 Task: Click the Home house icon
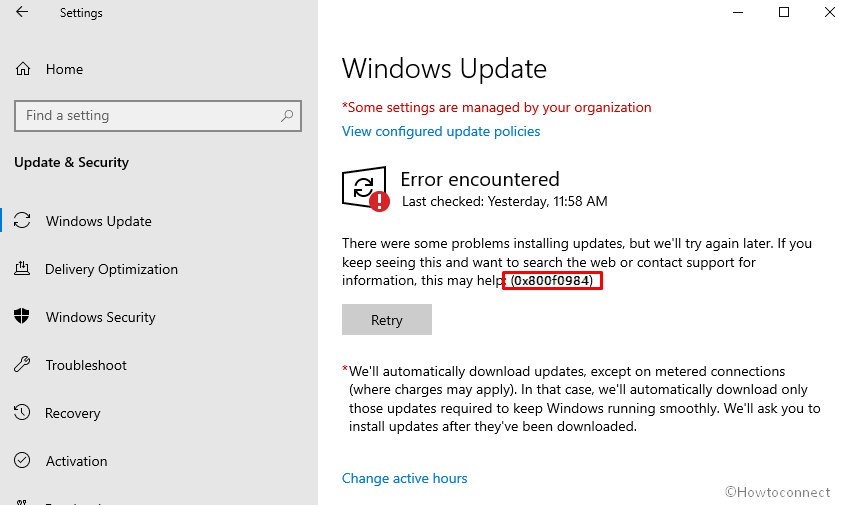[x=23, y=69]
